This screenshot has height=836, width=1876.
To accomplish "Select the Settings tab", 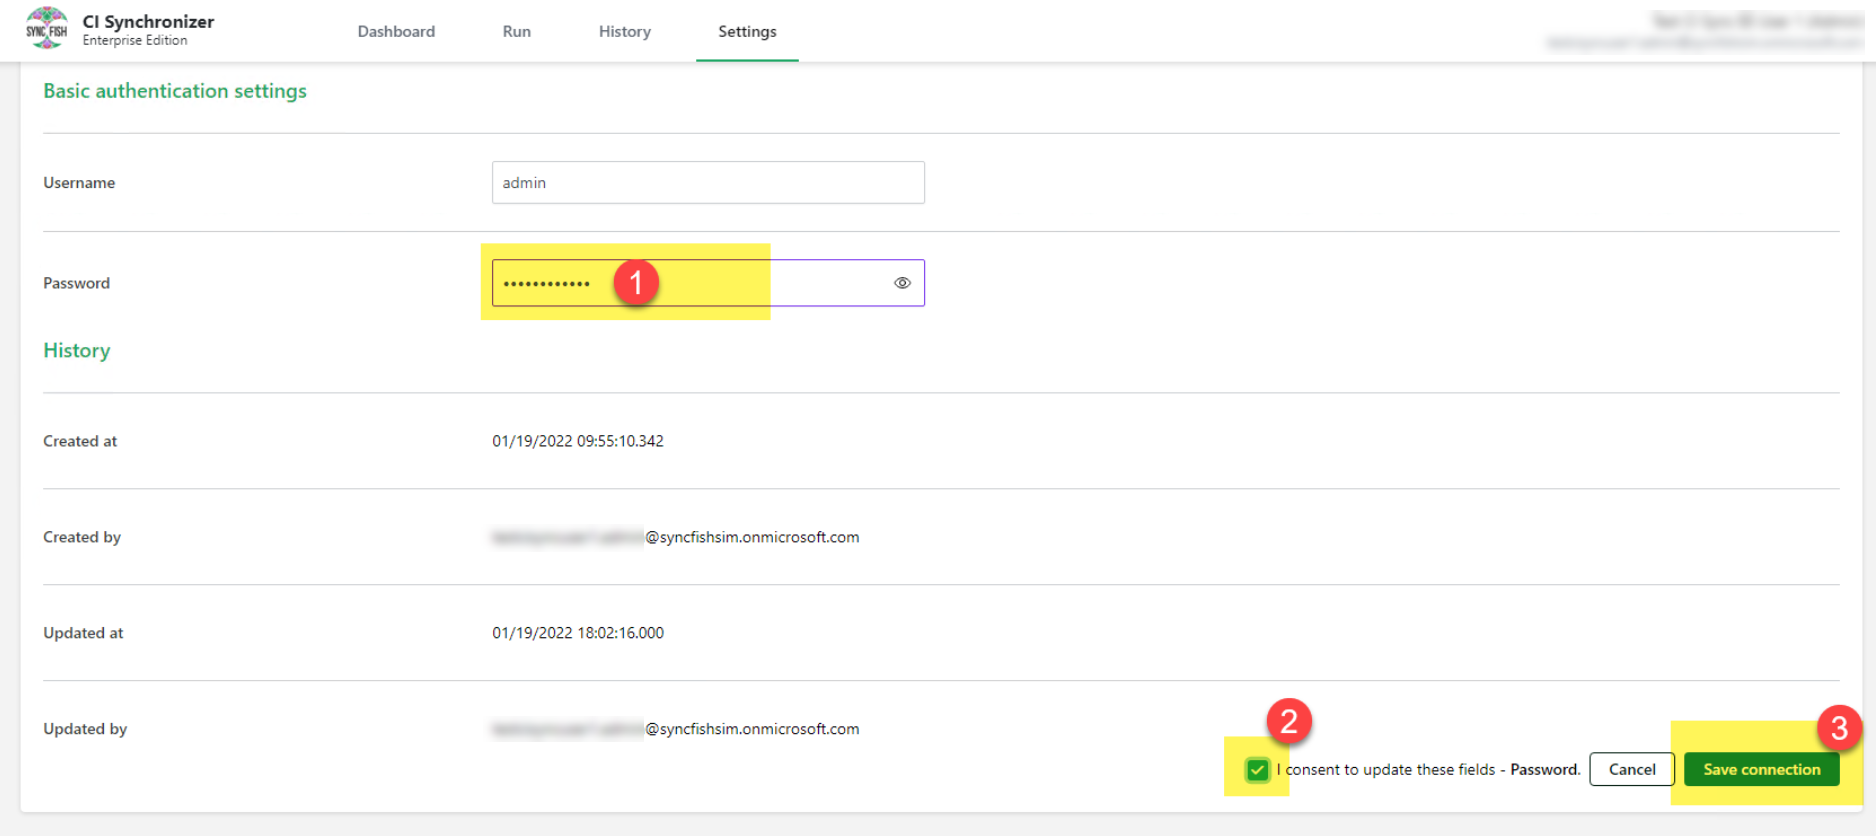I will point(747,31).
